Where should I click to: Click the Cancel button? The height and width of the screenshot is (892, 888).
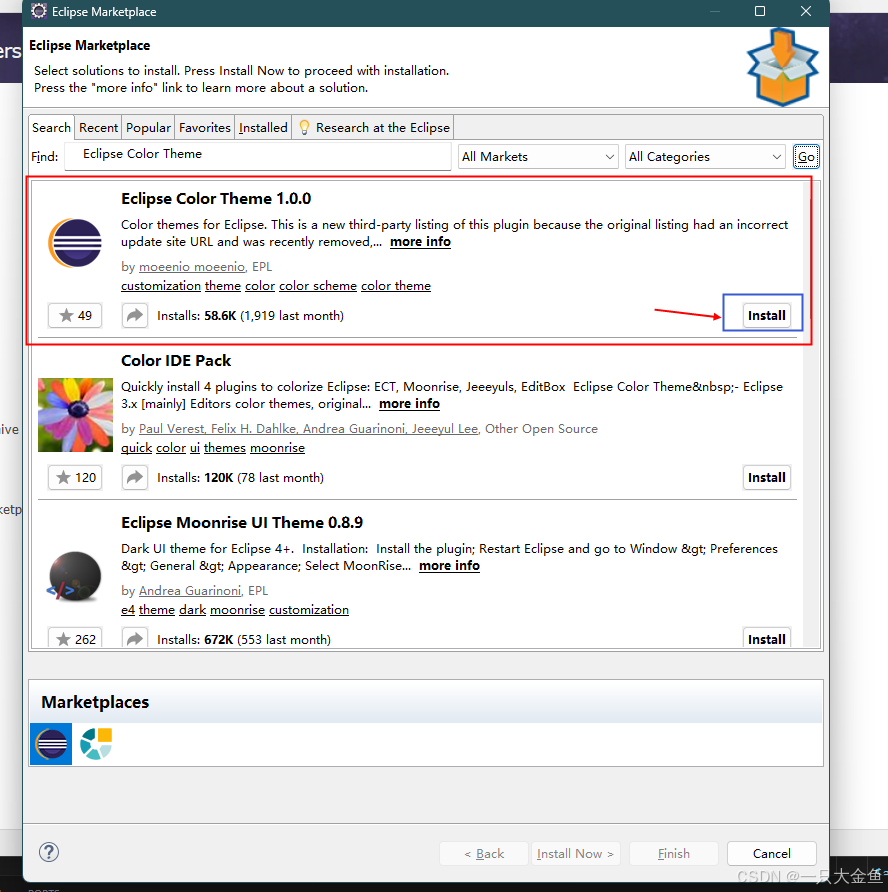coord(771,853)
